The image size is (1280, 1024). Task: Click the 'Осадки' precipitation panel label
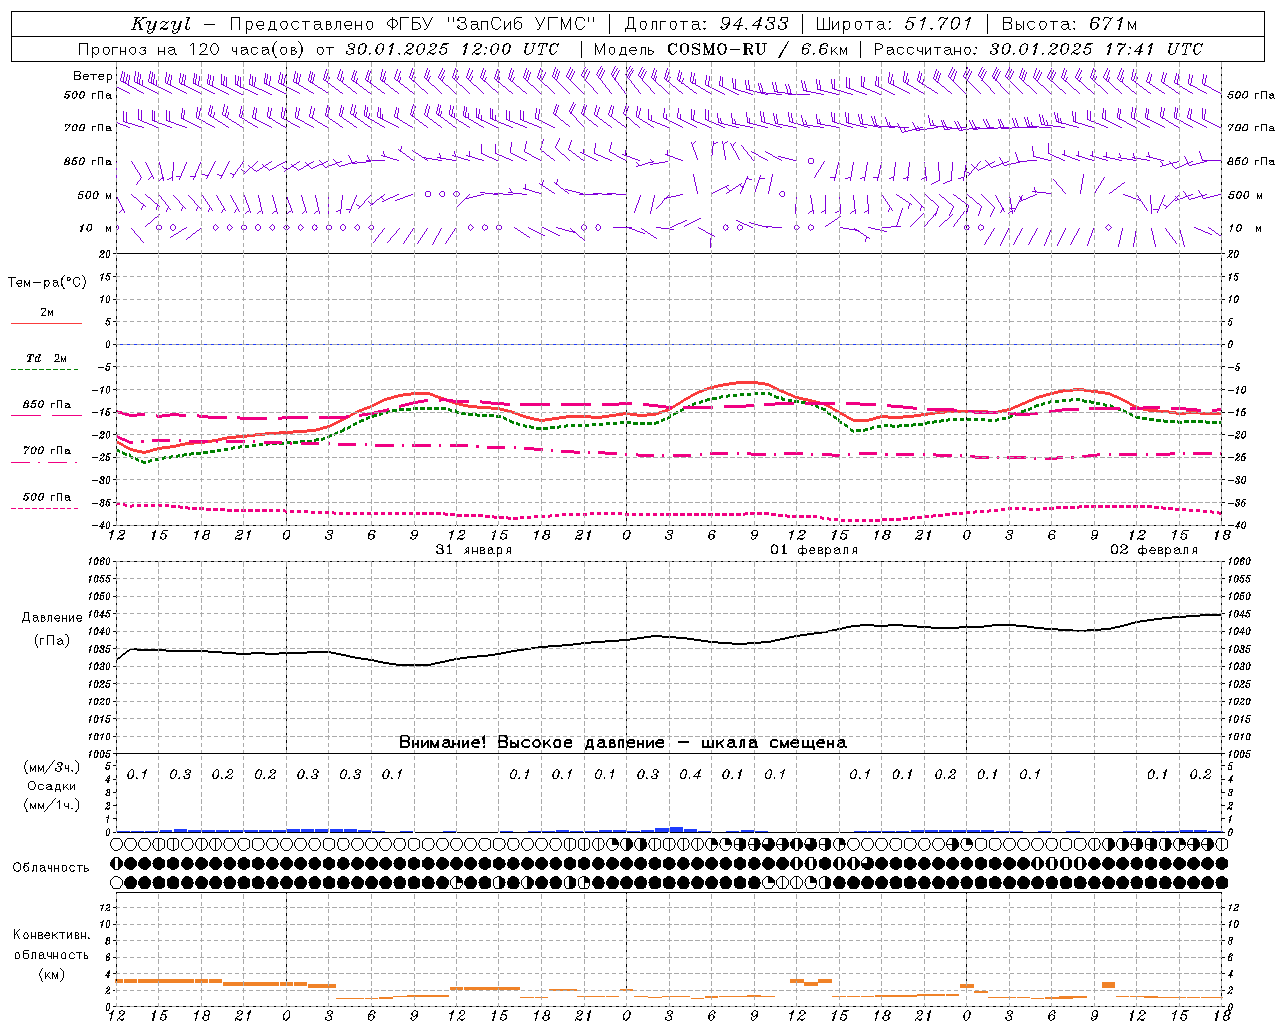[x=51, y=786]
